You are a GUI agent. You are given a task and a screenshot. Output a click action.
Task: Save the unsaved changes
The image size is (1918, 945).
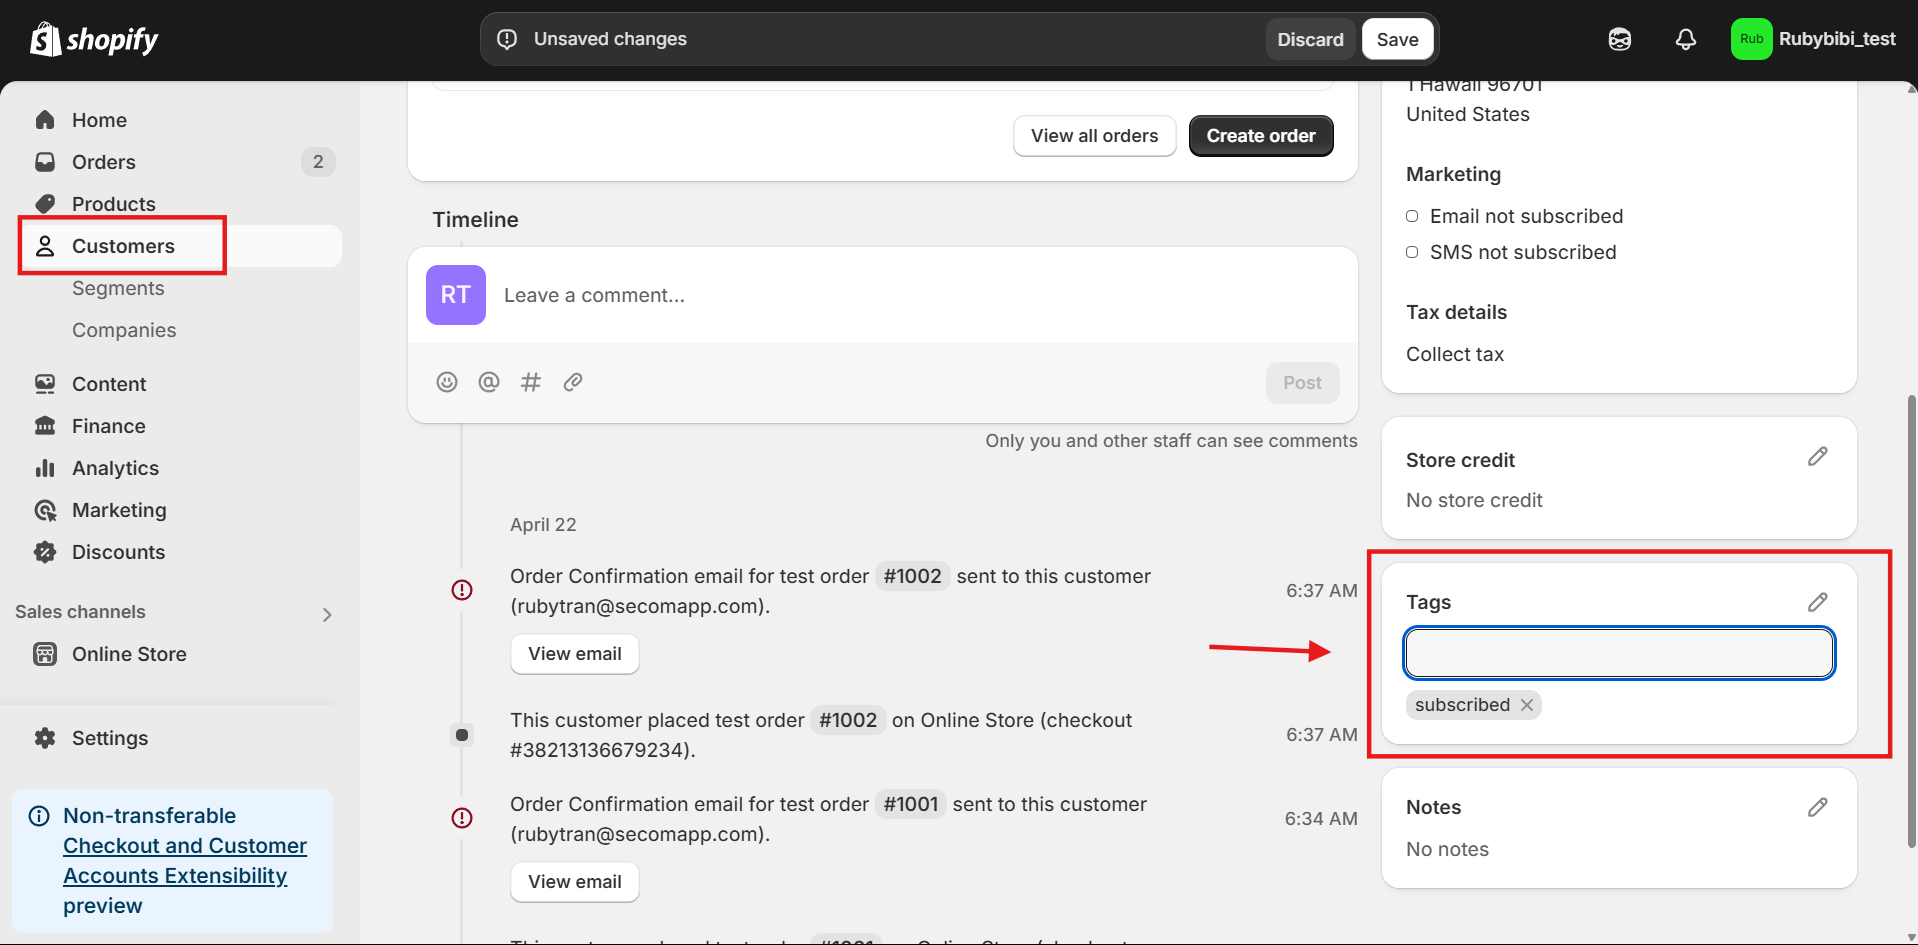(1397, 39)
